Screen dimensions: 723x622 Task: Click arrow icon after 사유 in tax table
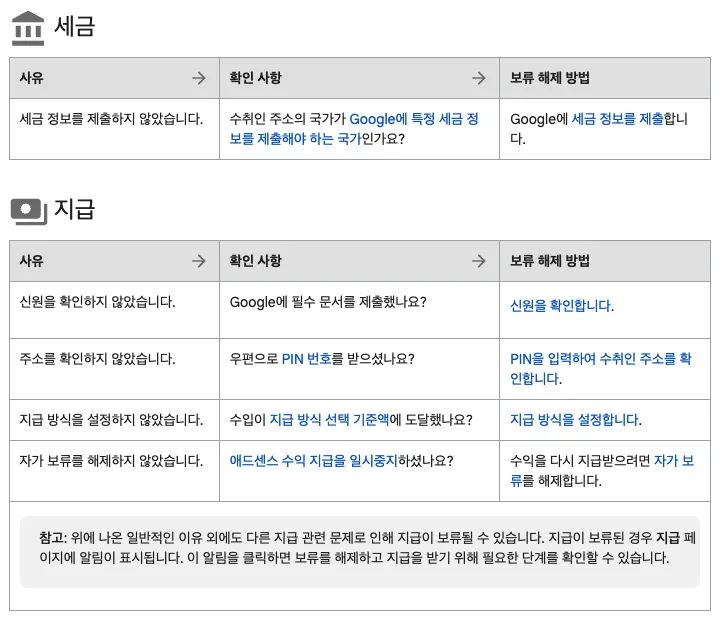click(199, 78)
